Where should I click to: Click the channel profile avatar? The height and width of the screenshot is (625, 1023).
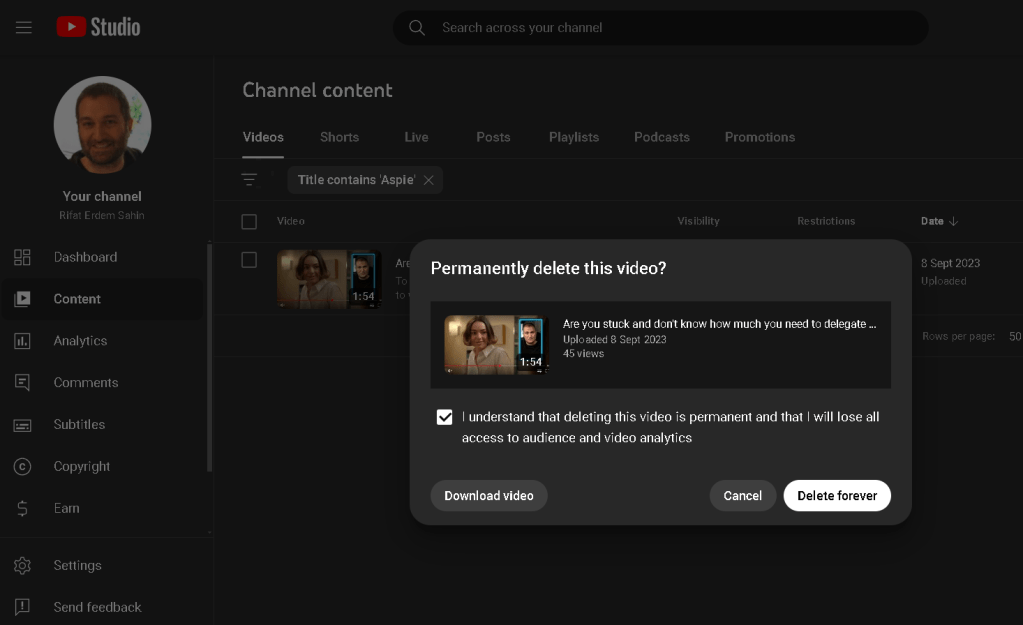102,125
